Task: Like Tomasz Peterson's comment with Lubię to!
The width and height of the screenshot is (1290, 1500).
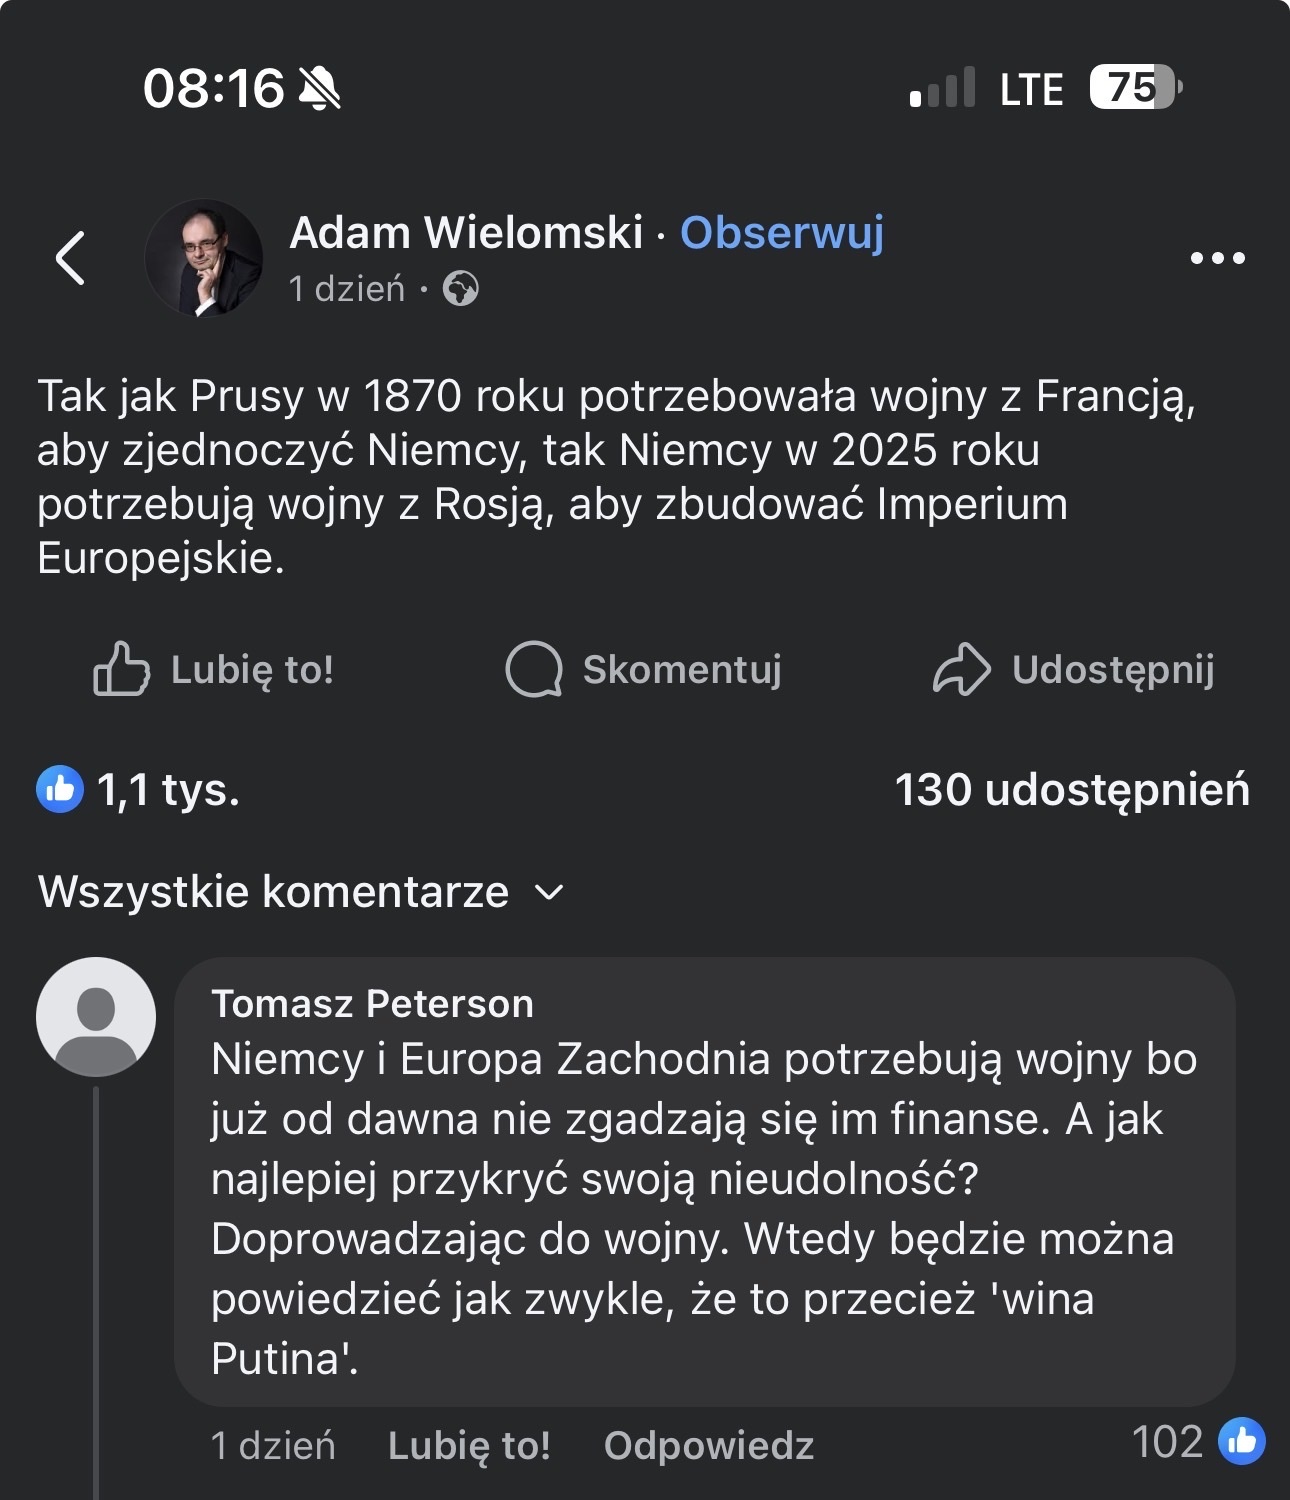Action: 469,1445
